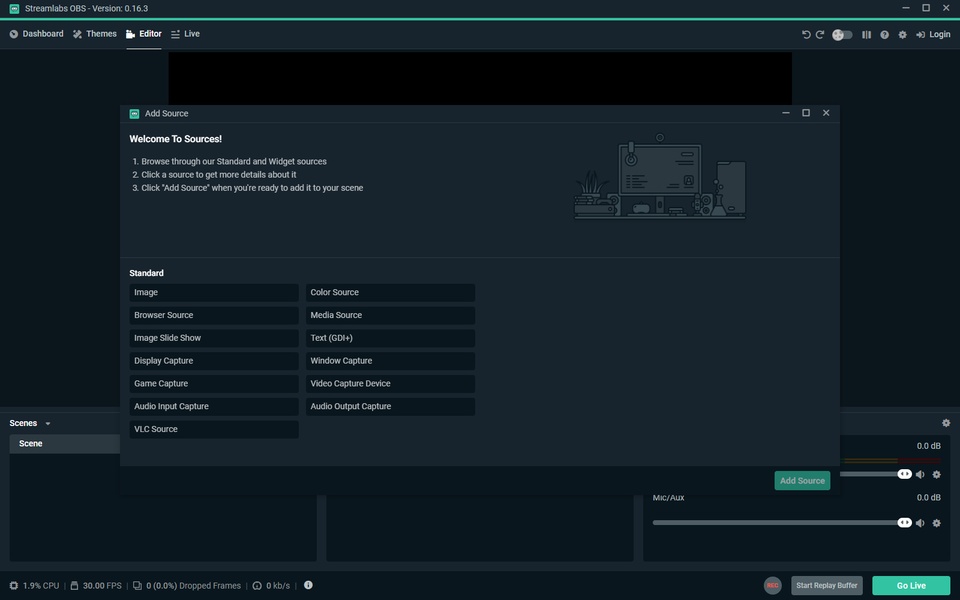Undo the last action in top toolbar

(806, 34)
